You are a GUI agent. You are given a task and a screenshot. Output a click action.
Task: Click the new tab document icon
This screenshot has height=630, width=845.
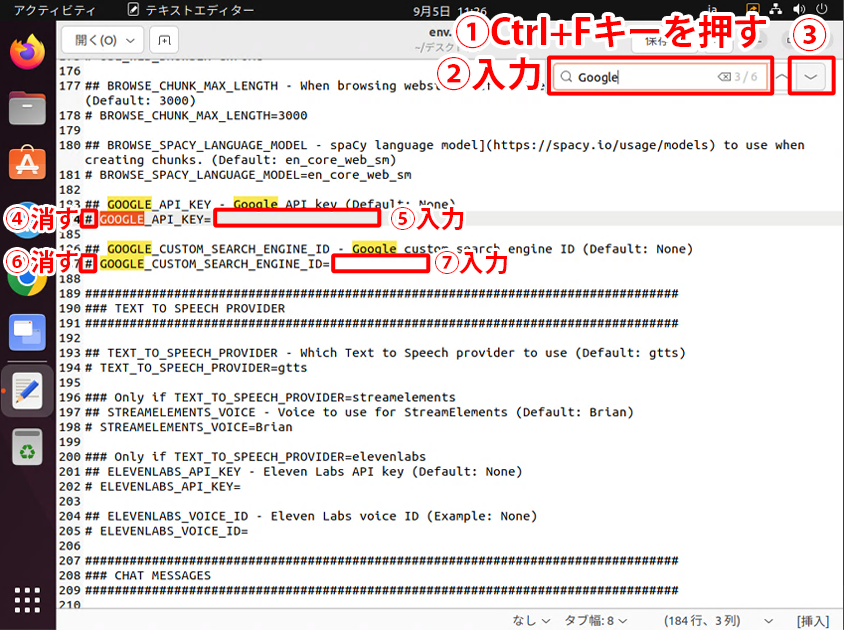(163, 41)
